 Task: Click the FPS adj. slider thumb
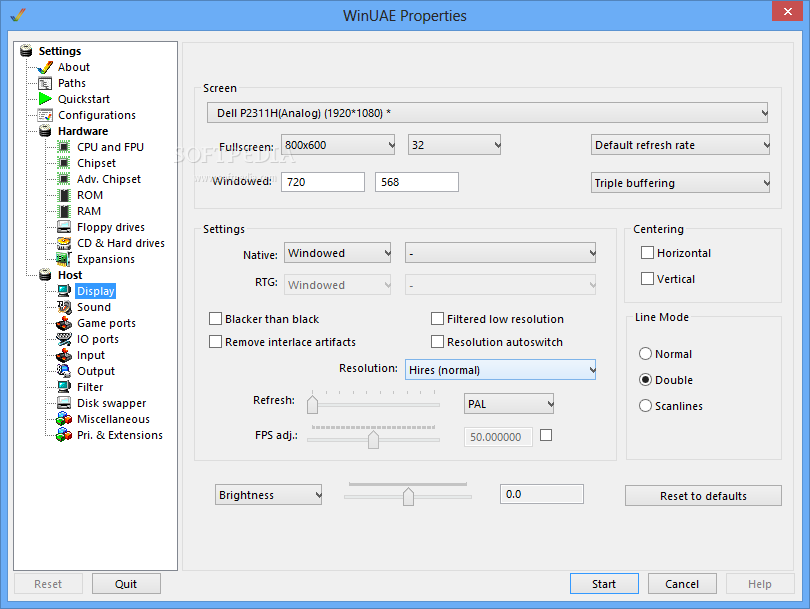(x=373, y=439)
